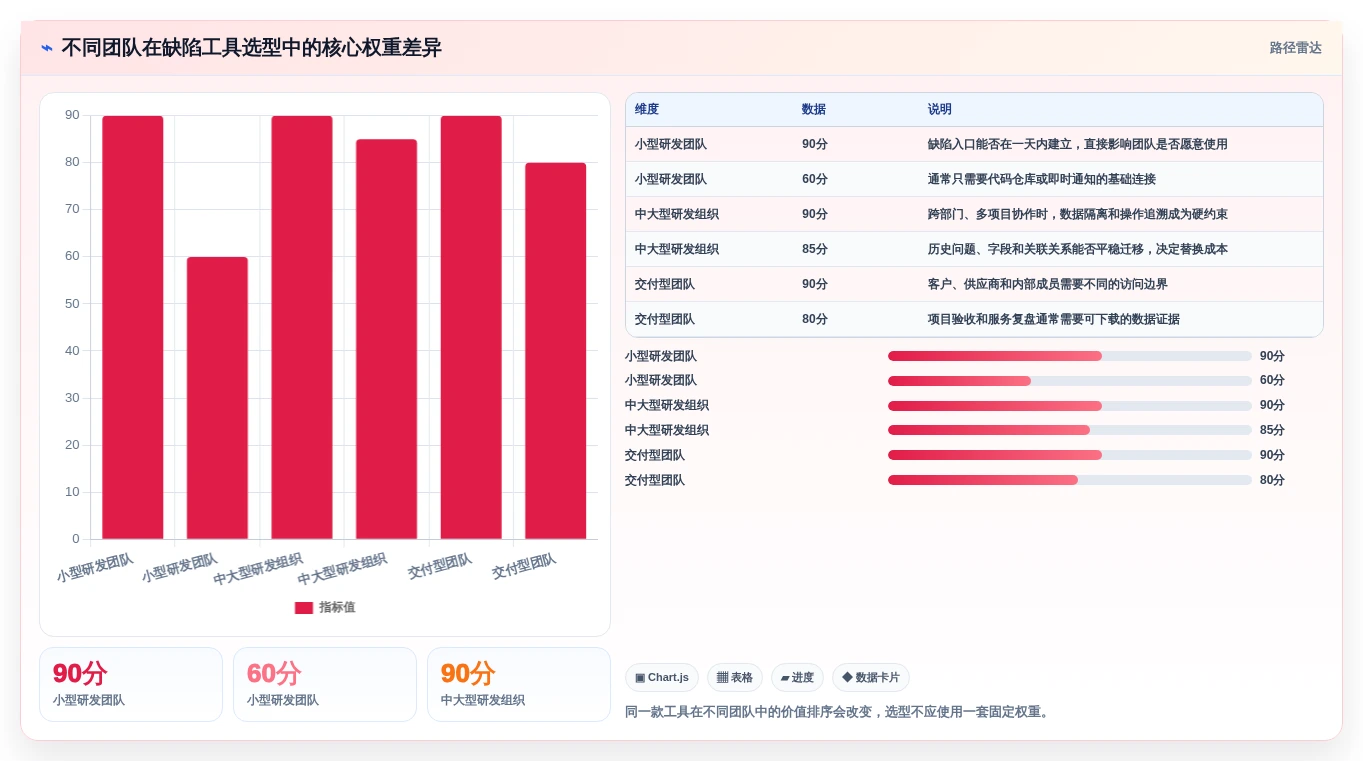Open the orange 90分 中大型研发组织 card

click(519, 685)
